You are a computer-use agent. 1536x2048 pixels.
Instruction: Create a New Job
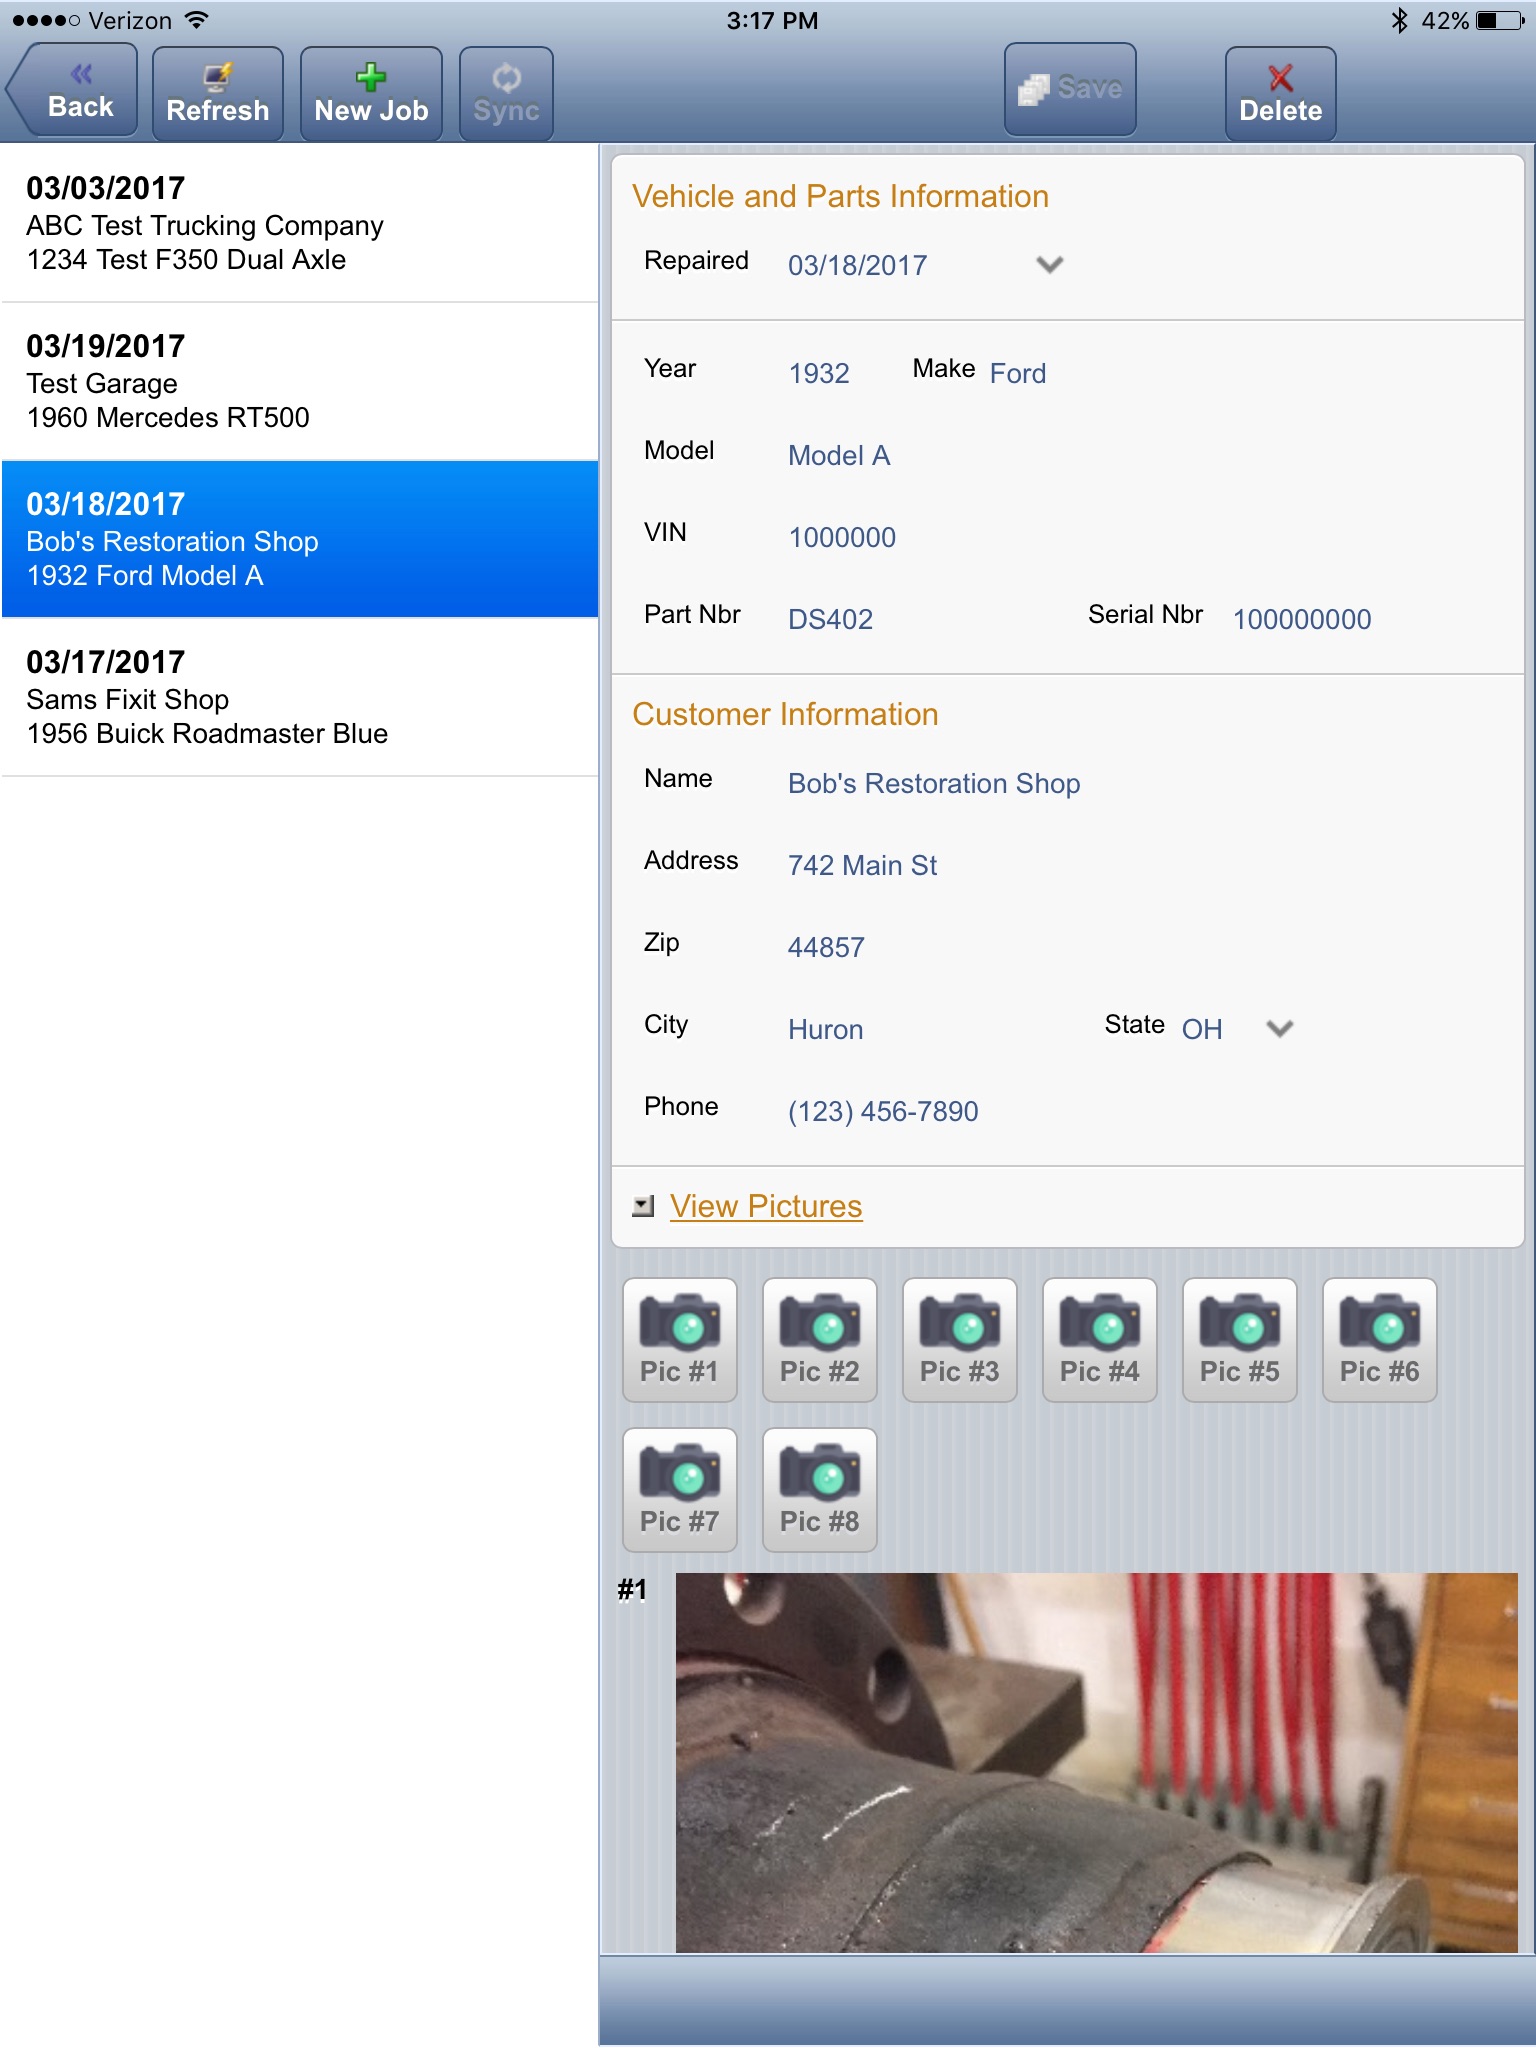point(371,92)
